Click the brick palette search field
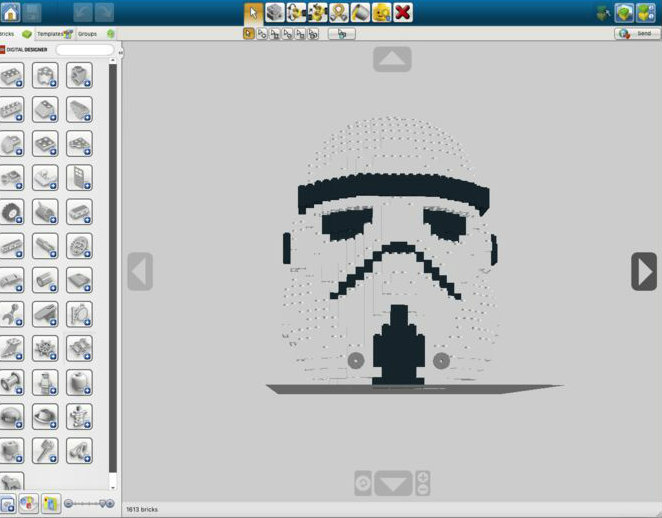 tap(85, 50)
